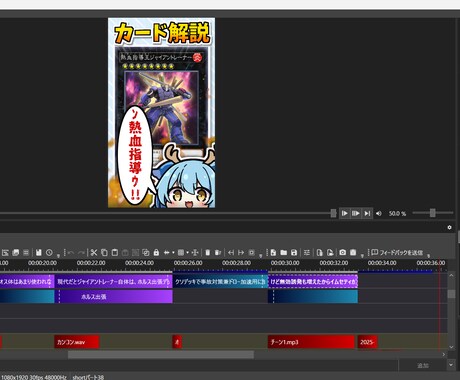Viewport: 460px width, 380px height.
Task: Open dropdown arrow beside the grid icon
Action: (187, 253)
